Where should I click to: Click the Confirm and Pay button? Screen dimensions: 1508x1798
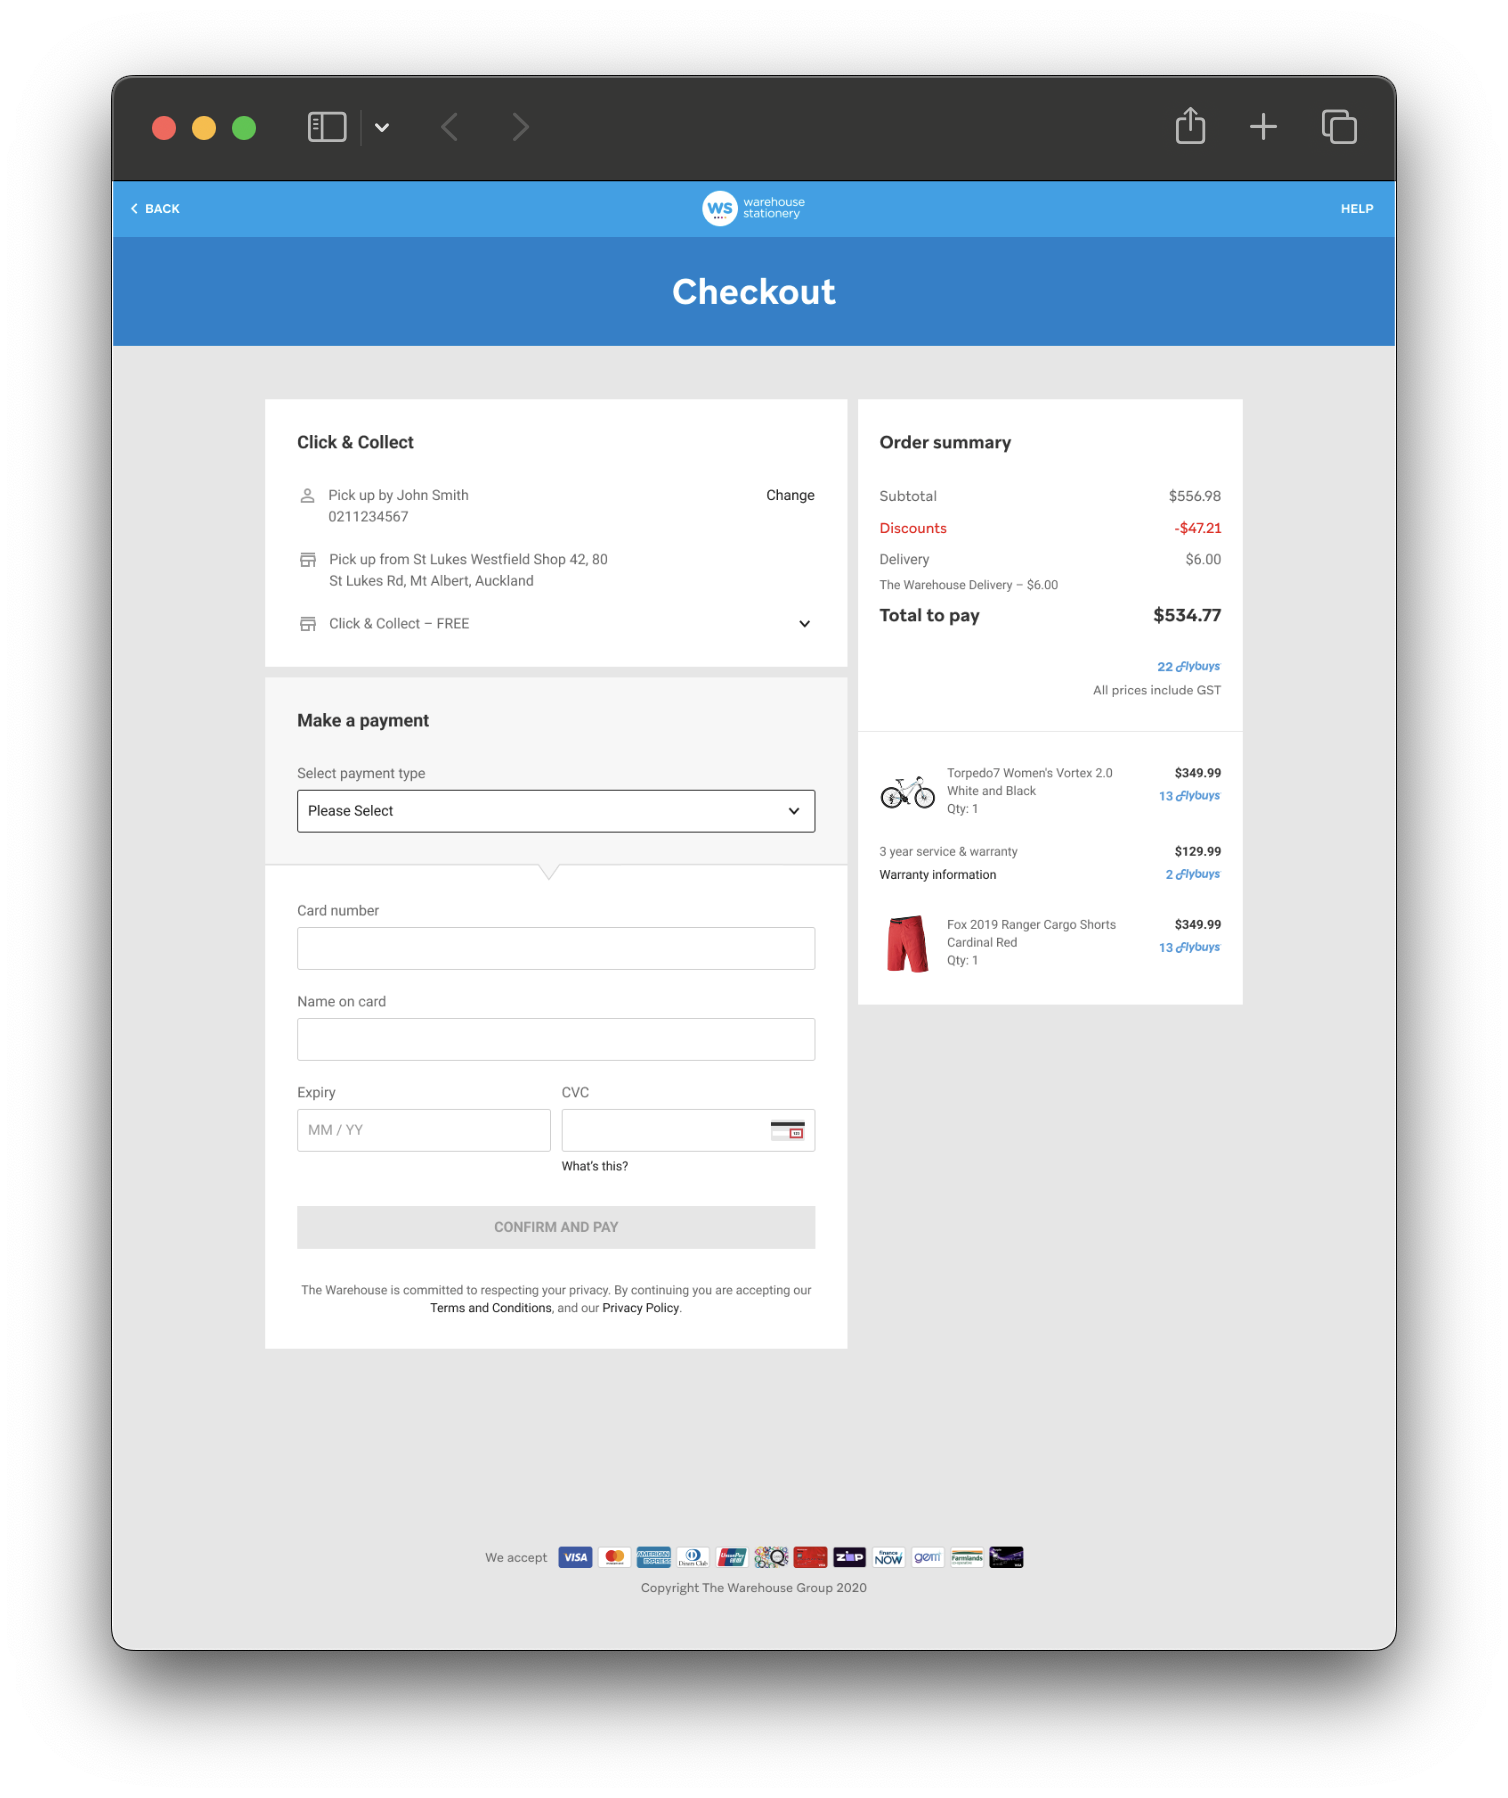pos(556,1227)
